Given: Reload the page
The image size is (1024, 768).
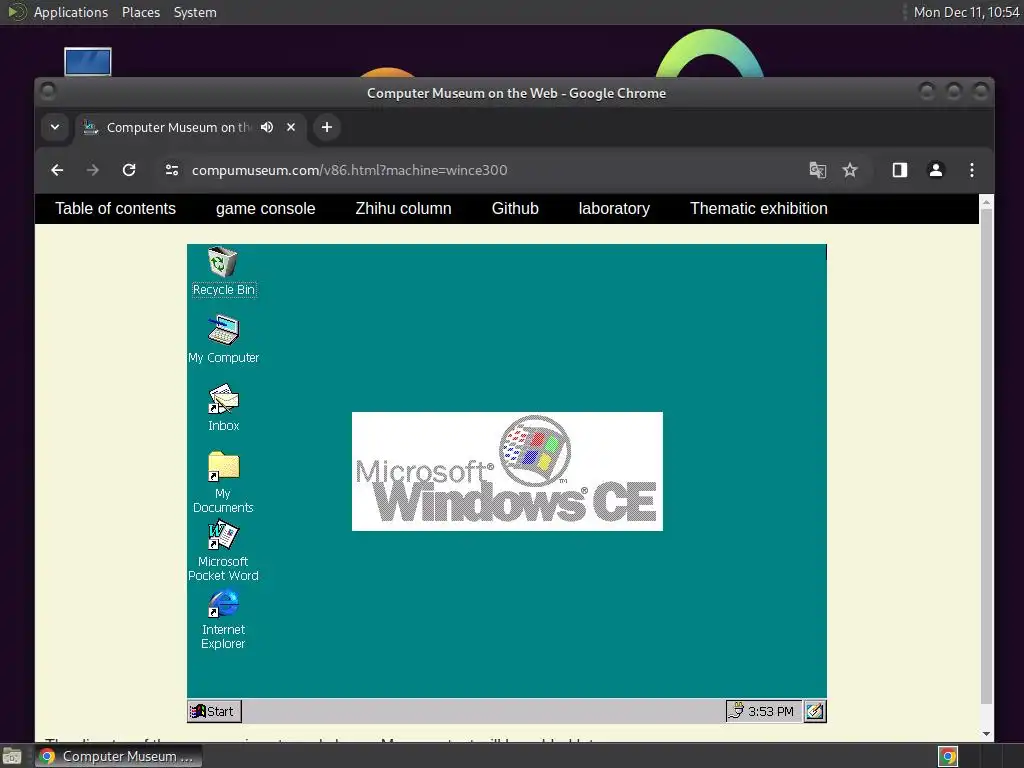Looking at the screenshot, I should click(x=129, y=170).
